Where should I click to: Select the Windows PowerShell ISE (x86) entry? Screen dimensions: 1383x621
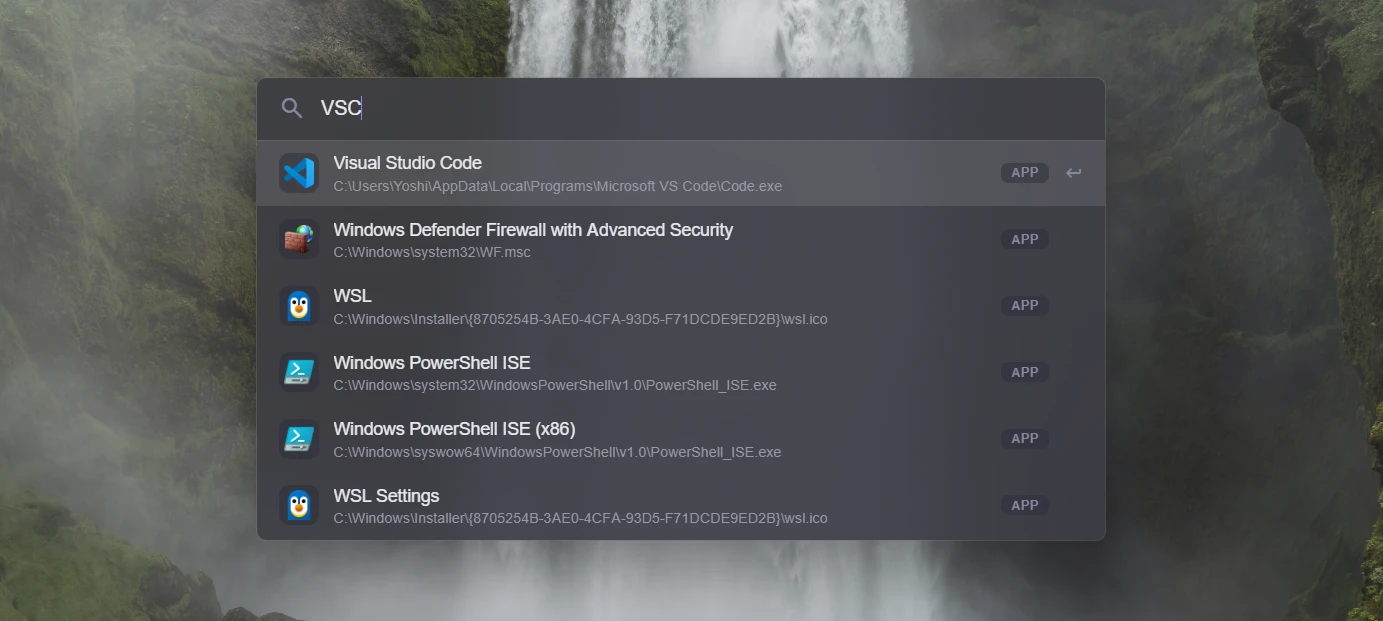(681, 439)
